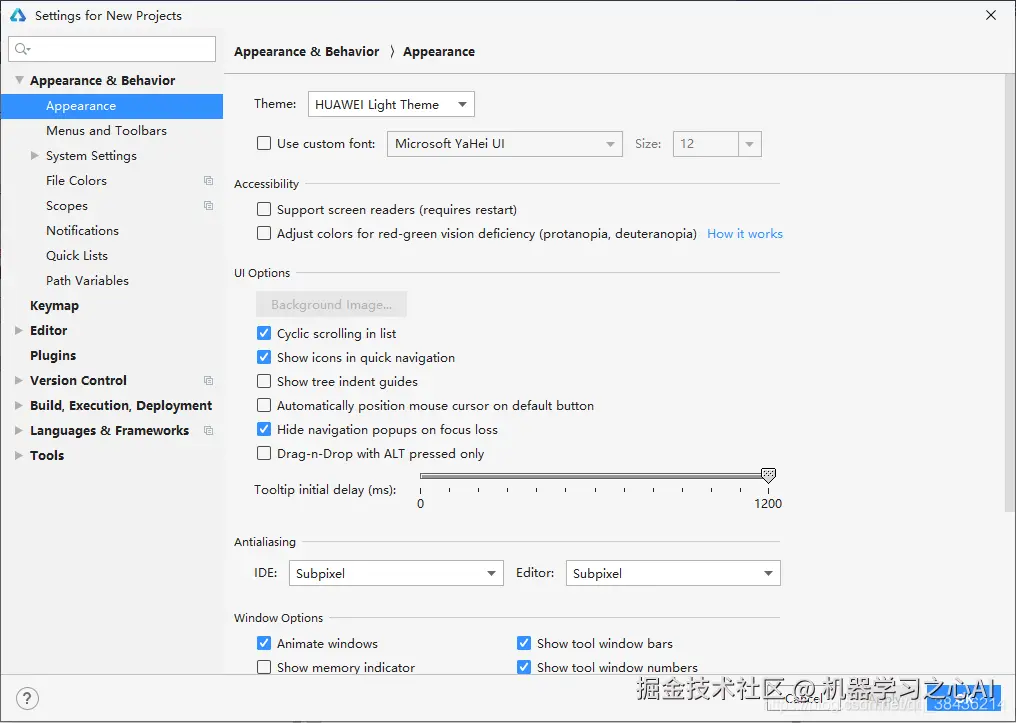Collapse the Appearance & Behavior tree node
The height and width of the screenshot is (723, 1016).
coord(19,80)
